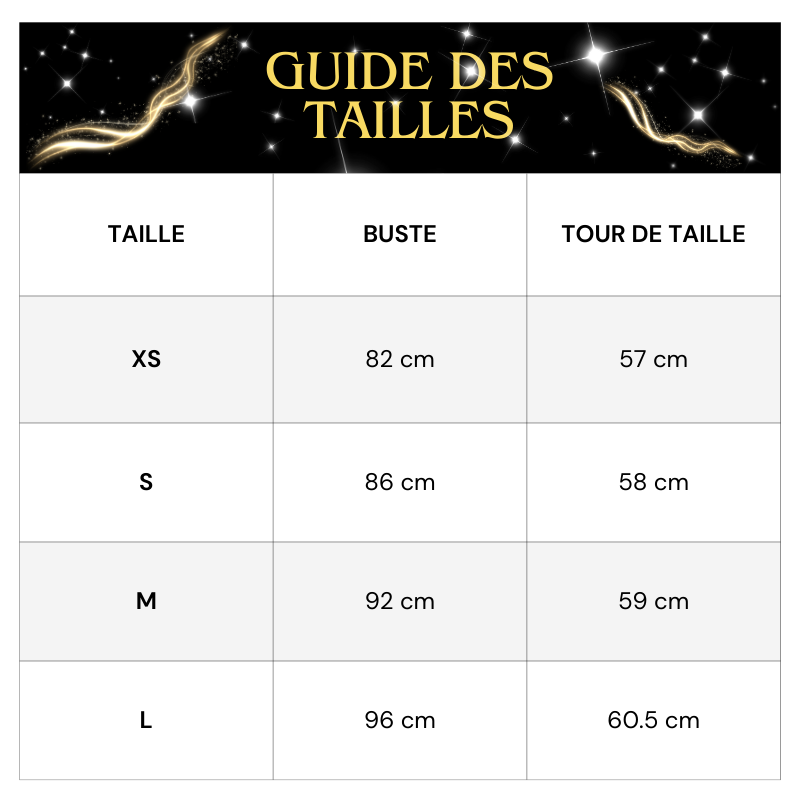Click the 60.5 cm waist value
Image resolution: width=800 pixels, height=800 pixels.
(x=653, y=720)
